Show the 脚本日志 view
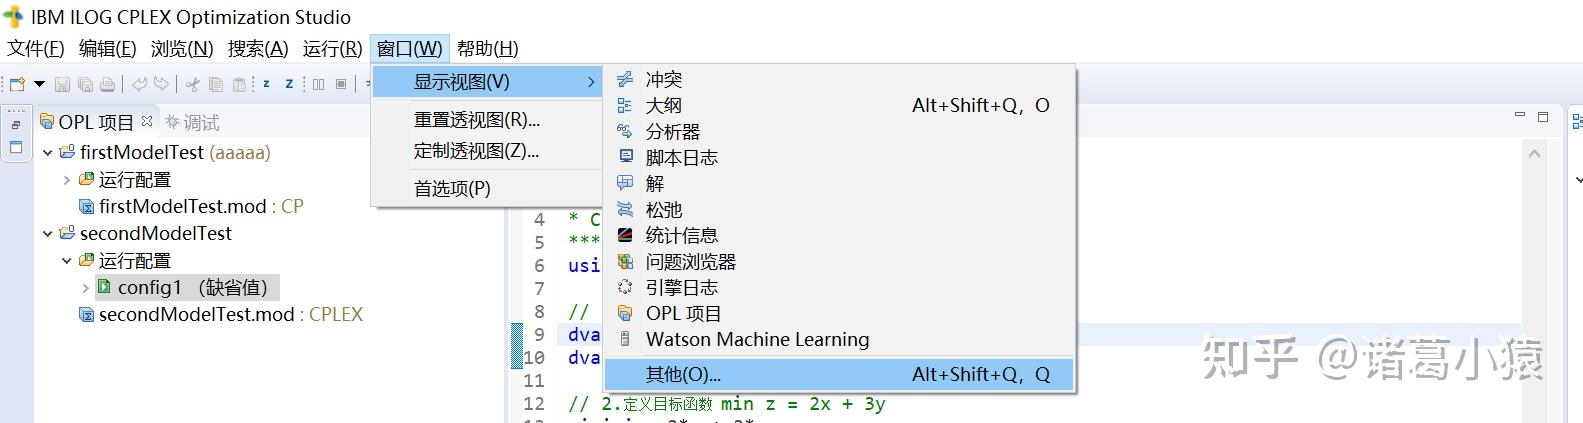 [839, 157]
